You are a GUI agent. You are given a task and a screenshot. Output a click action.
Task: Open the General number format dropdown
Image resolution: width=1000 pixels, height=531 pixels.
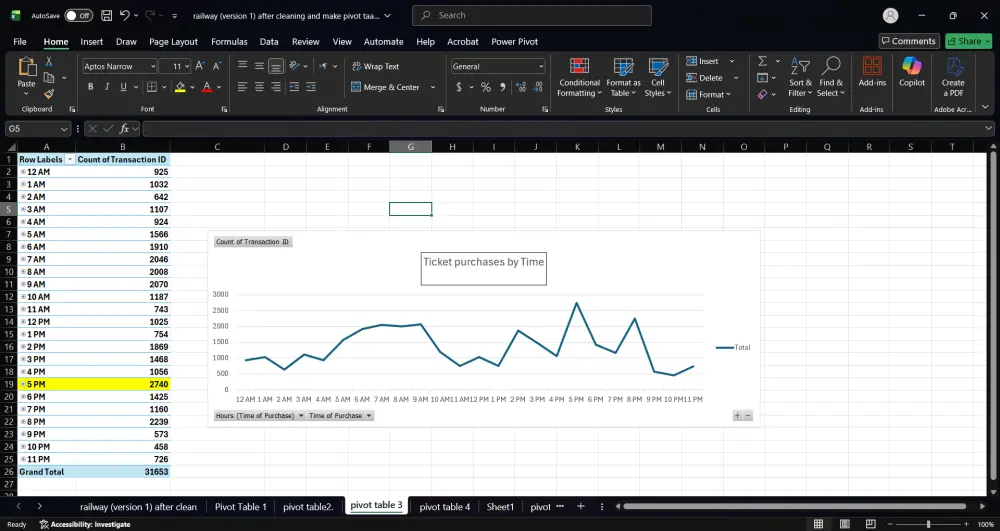tap(541, 66)
